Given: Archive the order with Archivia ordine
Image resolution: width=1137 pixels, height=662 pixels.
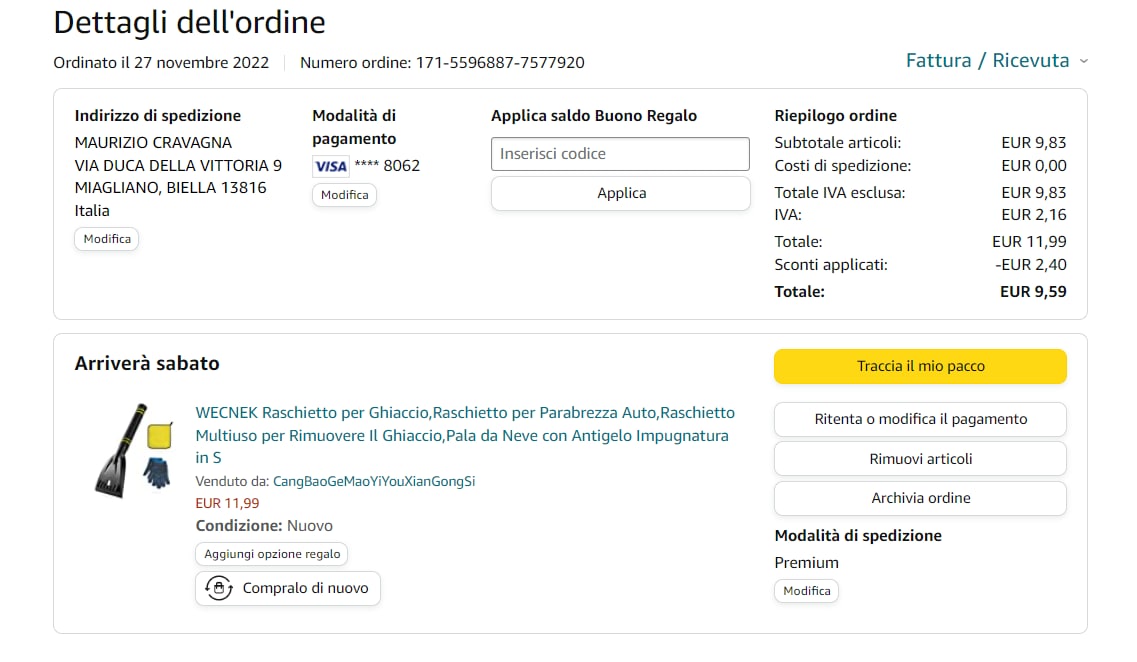Looking at the screenshot, I should [x=920, y=498].
